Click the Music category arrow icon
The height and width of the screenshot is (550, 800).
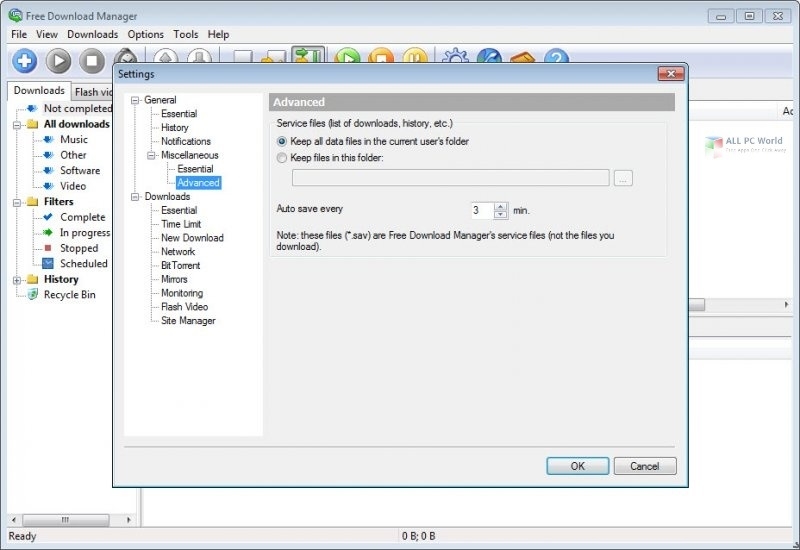pos(48,139)
